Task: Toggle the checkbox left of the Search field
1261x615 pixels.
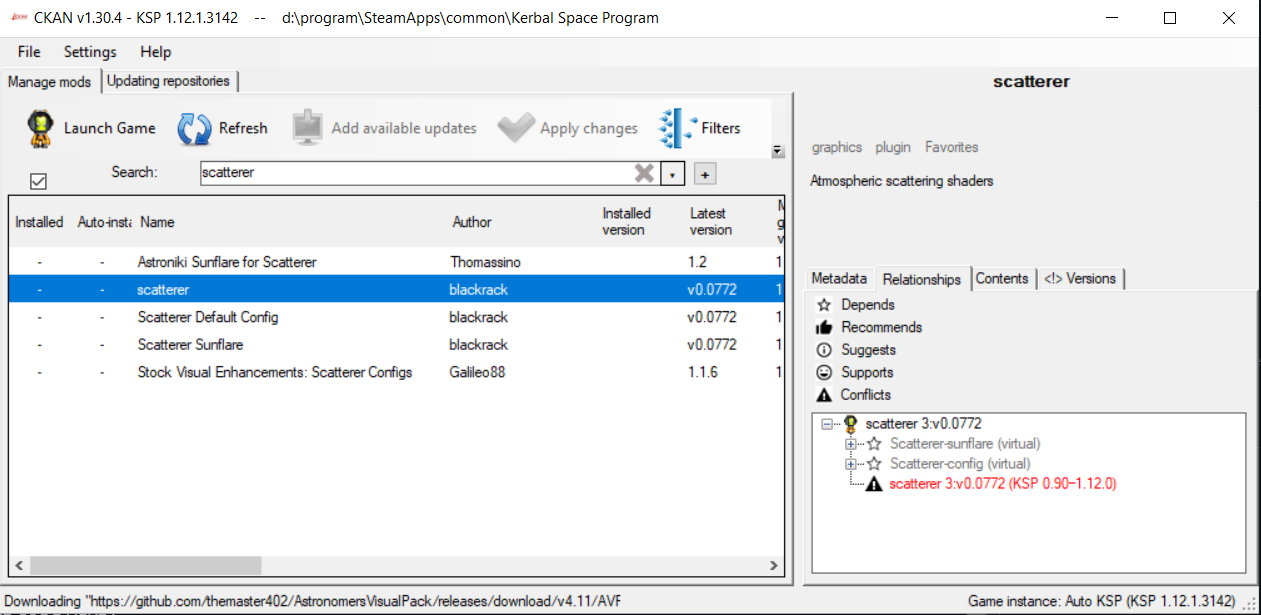Action: (x=38, y=181)
